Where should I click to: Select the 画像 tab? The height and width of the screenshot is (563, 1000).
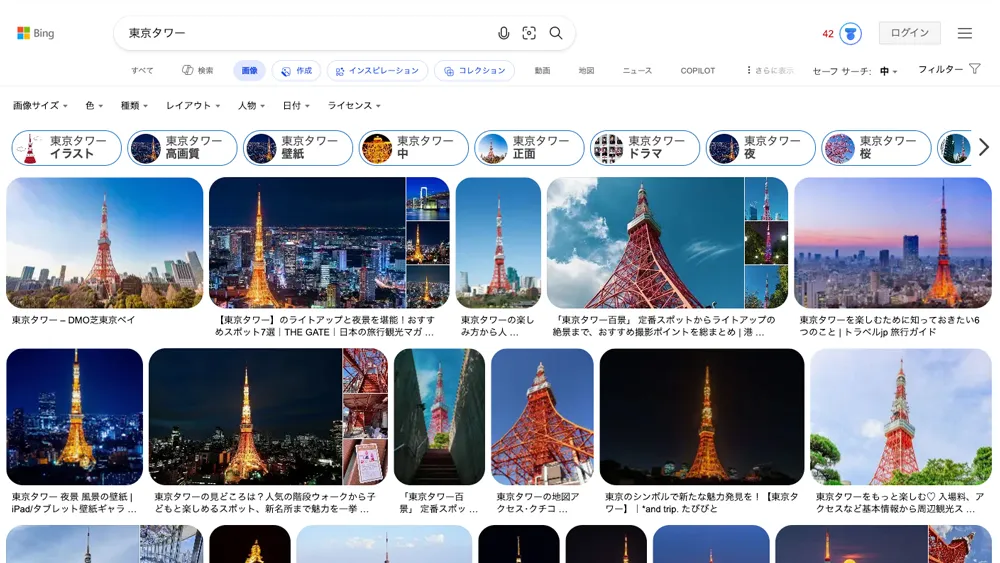pyautogui.click(x=249, y=71)
